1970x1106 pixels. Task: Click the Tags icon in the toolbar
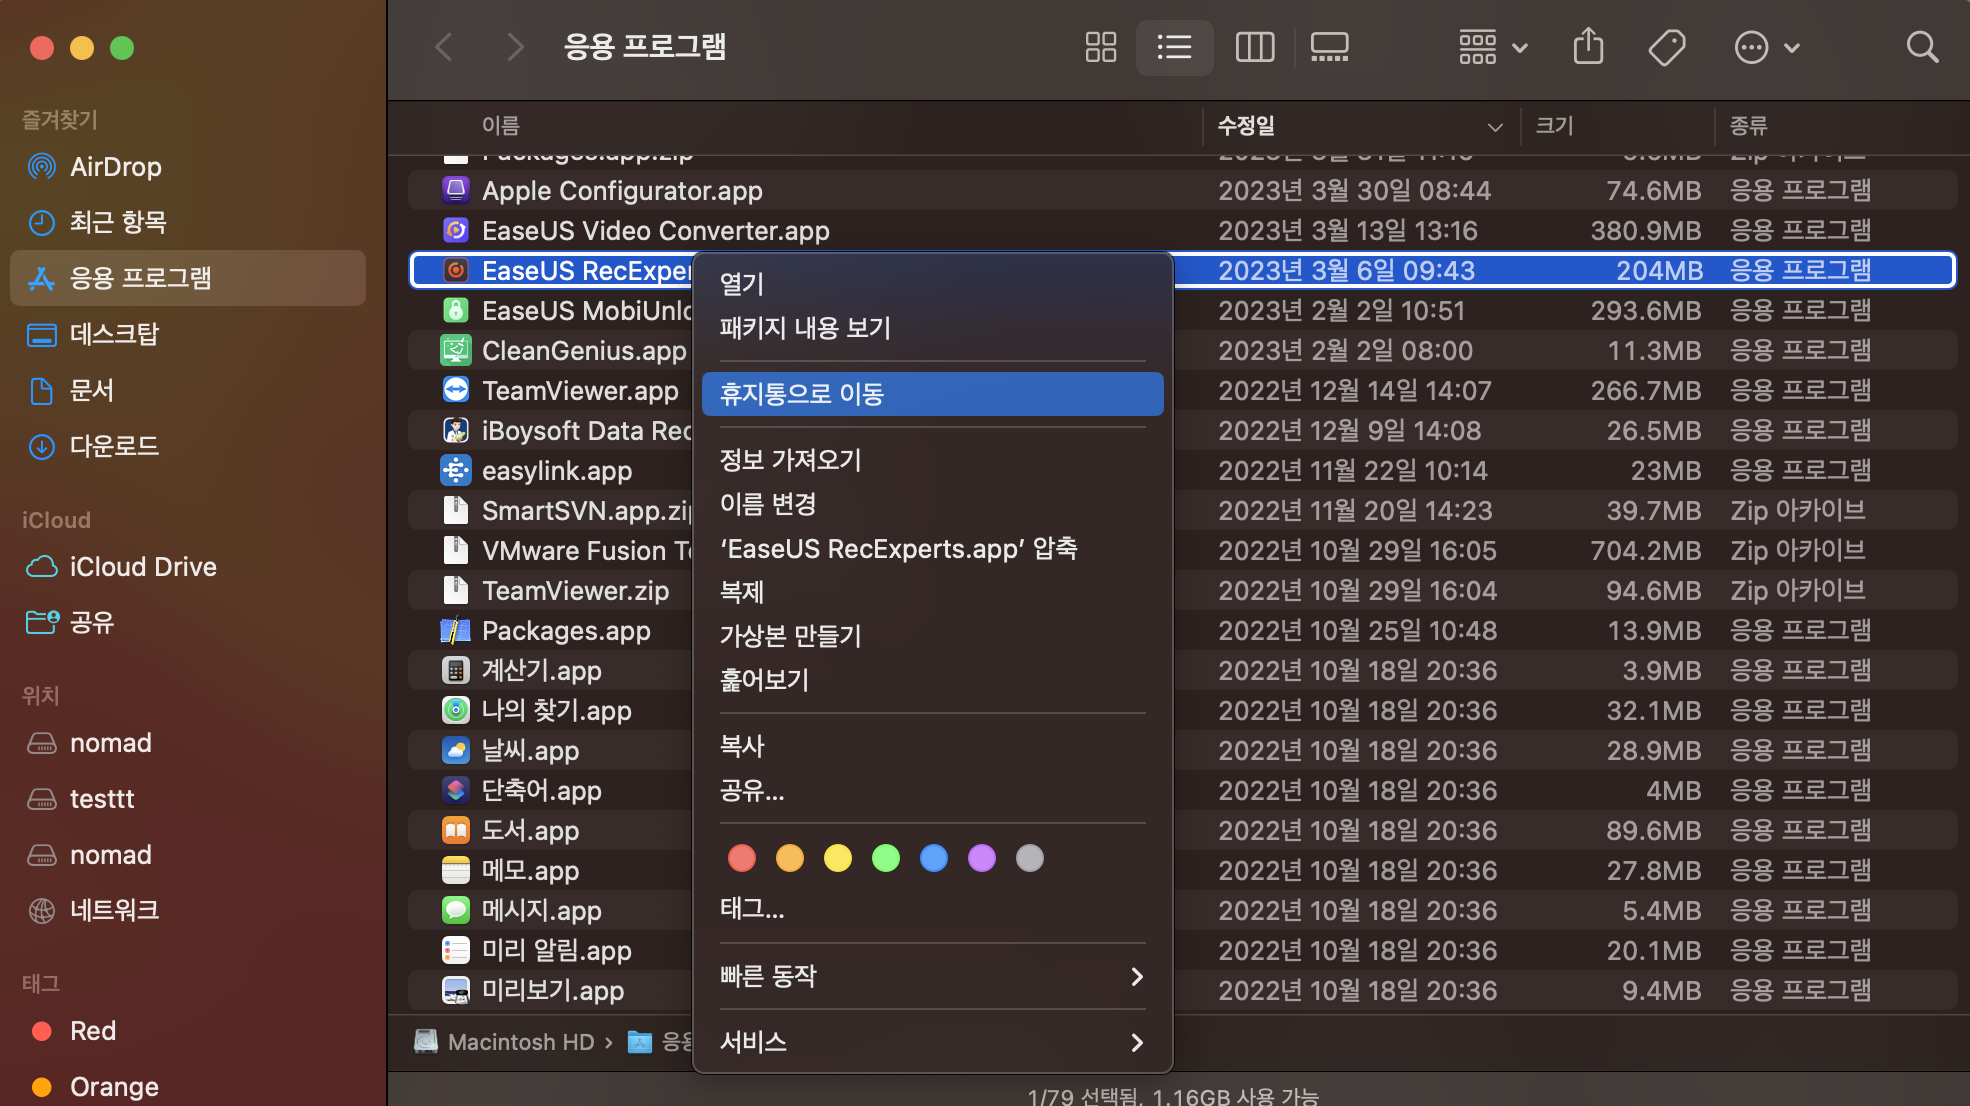point(1668,47)
